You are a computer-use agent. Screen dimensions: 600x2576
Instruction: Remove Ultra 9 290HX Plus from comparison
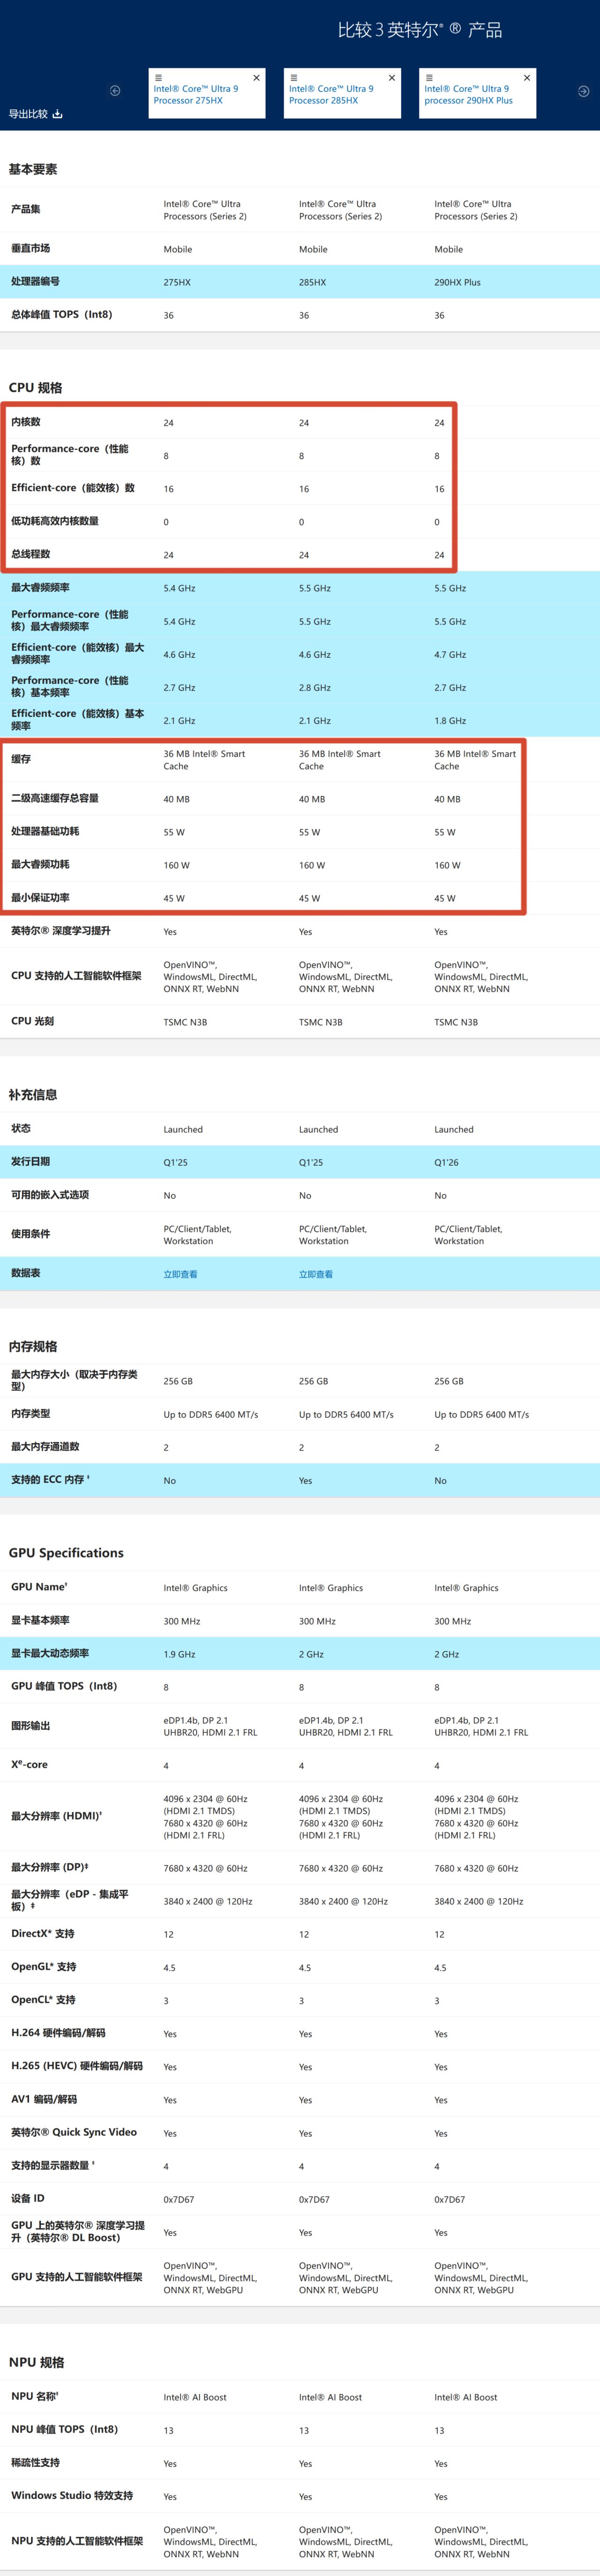527,77
